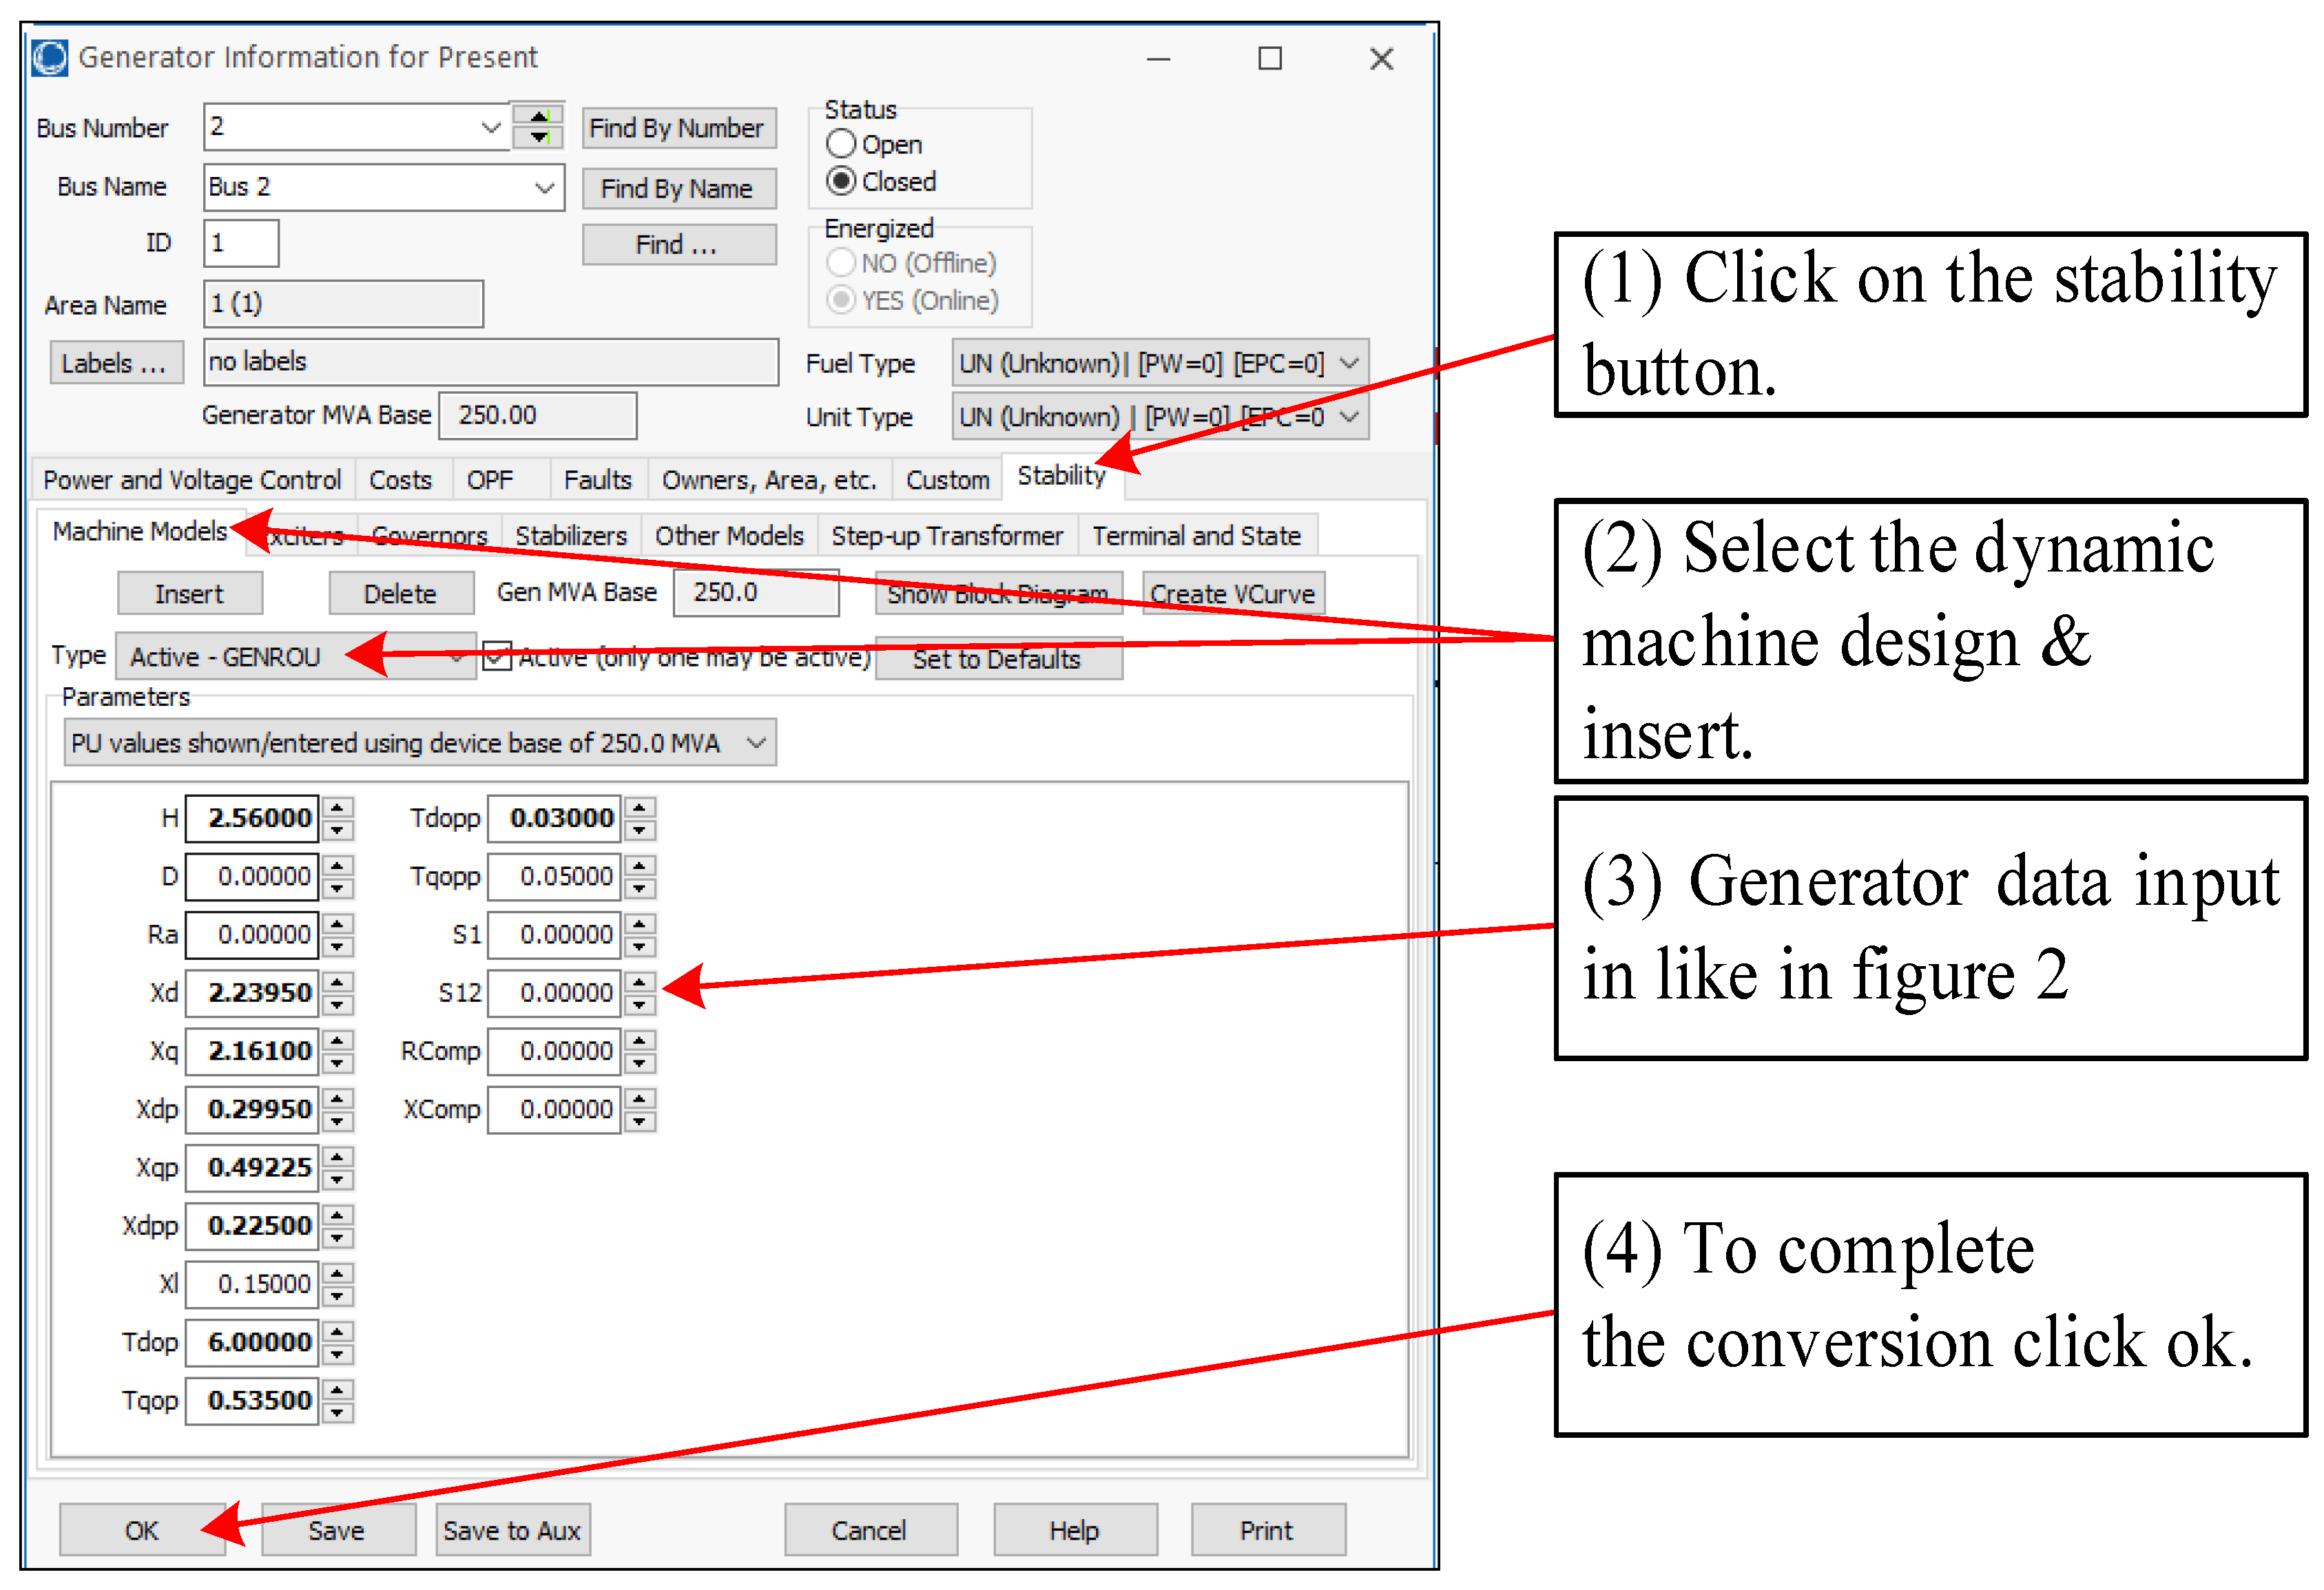
Task: Expand the Fuel Type dropdown
Action: 1349,363
